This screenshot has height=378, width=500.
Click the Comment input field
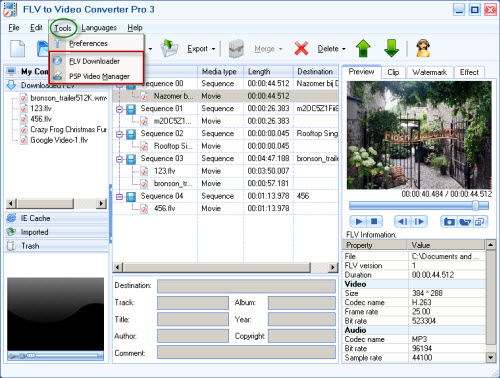point(246,352)
